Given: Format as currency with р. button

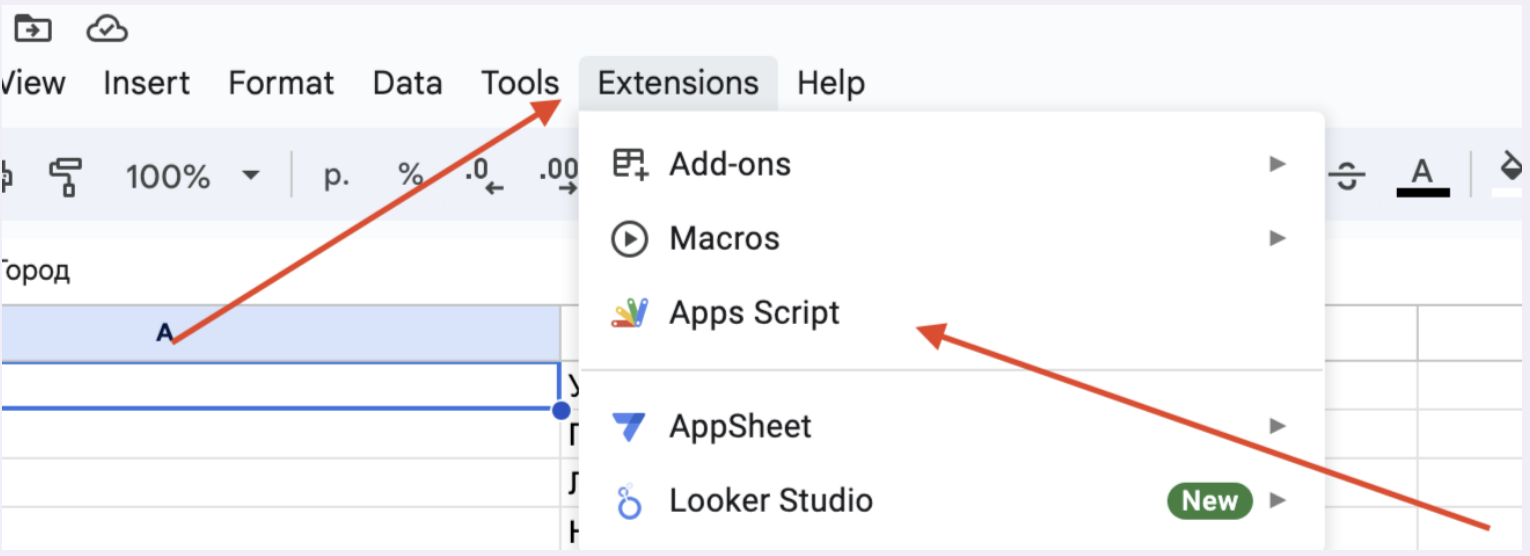Looking at the screenshot, I should pyautogui.click(x=337, y=177).
